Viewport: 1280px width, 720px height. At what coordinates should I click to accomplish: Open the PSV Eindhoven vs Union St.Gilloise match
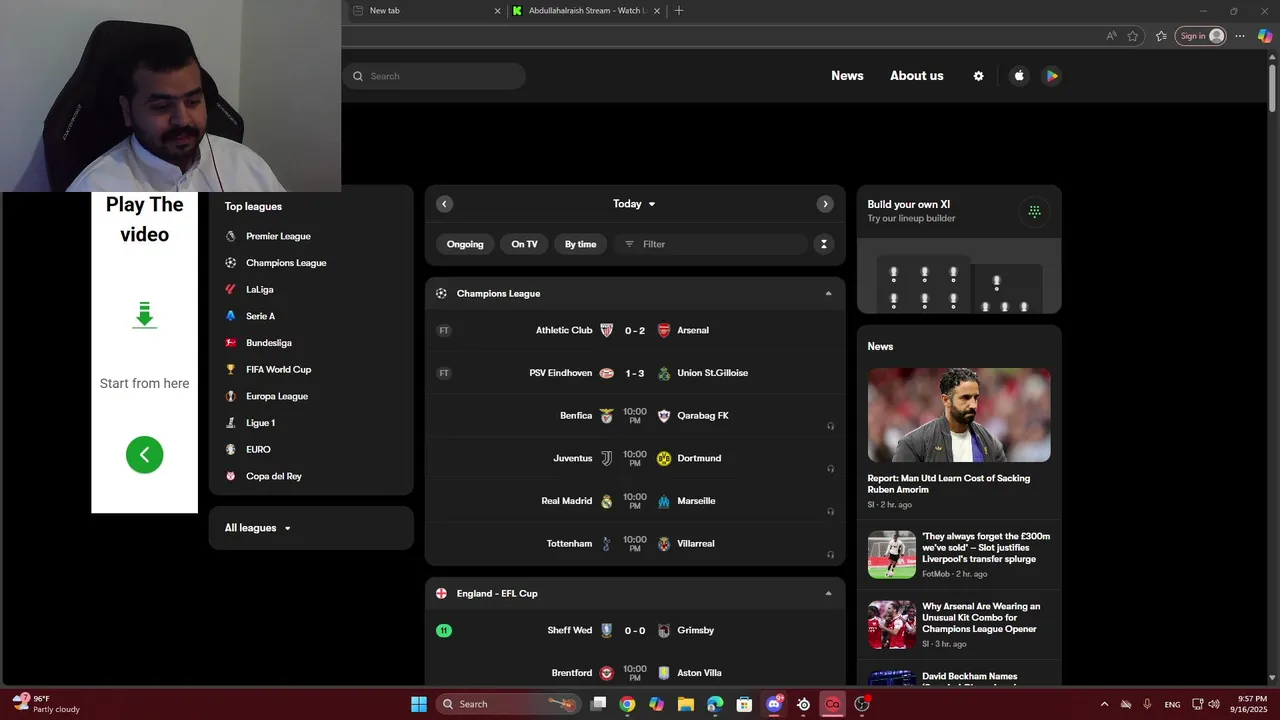635,373
